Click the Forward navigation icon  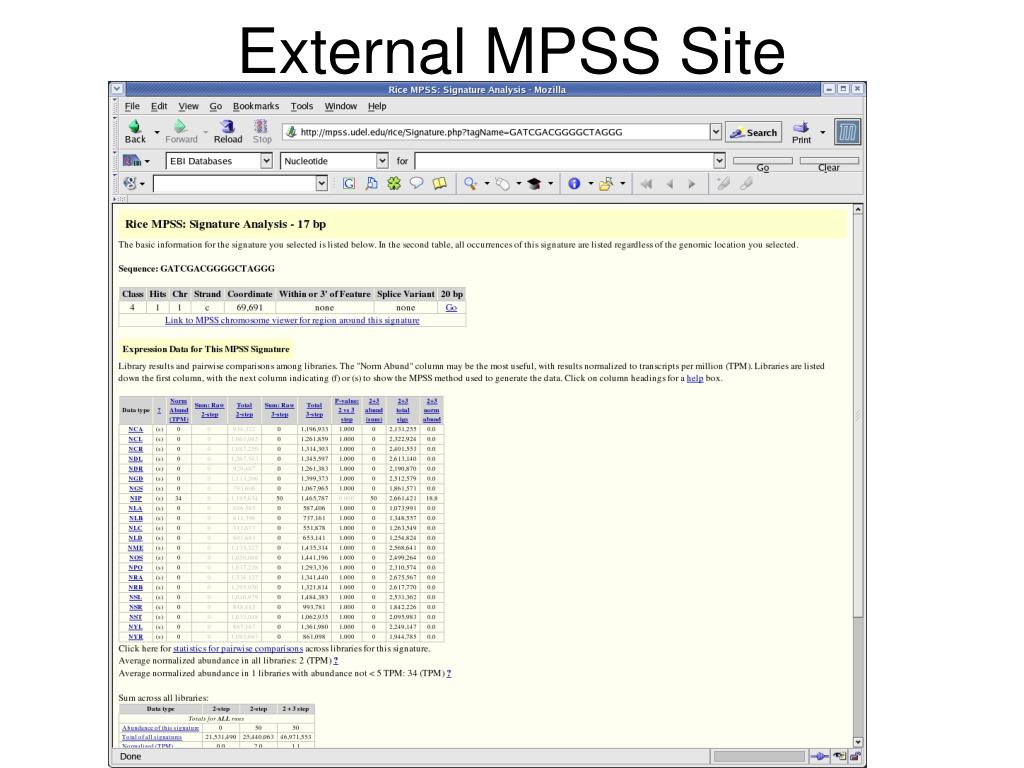180,126
